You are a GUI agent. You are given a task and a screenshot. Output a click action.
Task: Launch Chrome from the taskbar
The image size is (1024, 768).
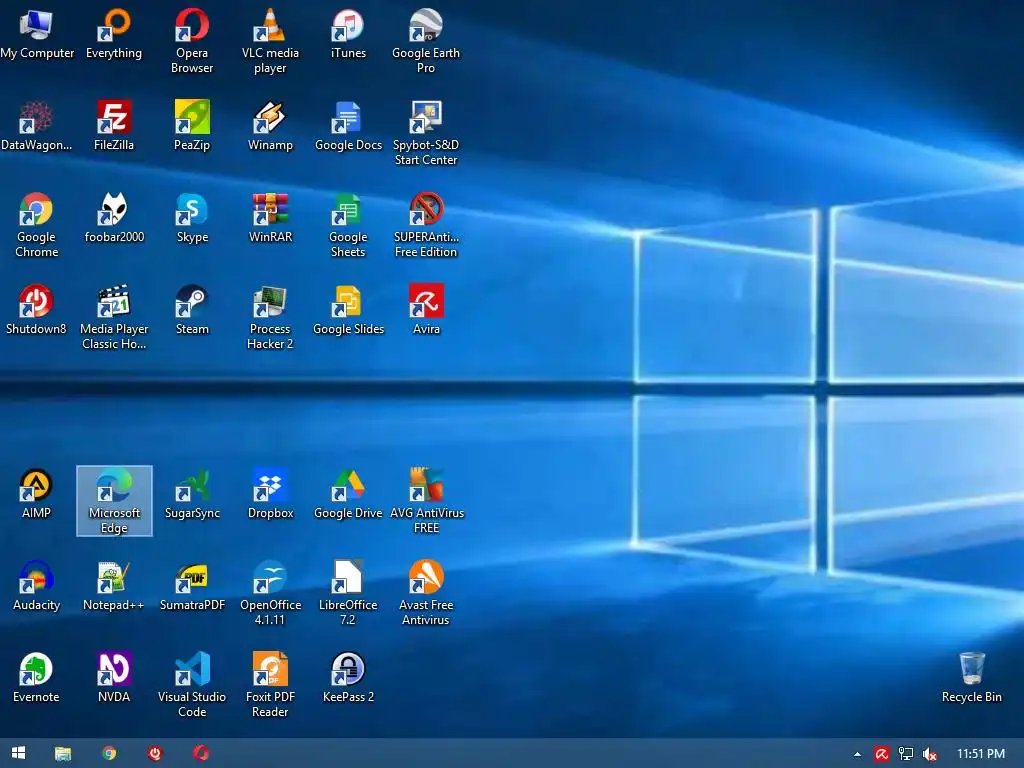109,753
